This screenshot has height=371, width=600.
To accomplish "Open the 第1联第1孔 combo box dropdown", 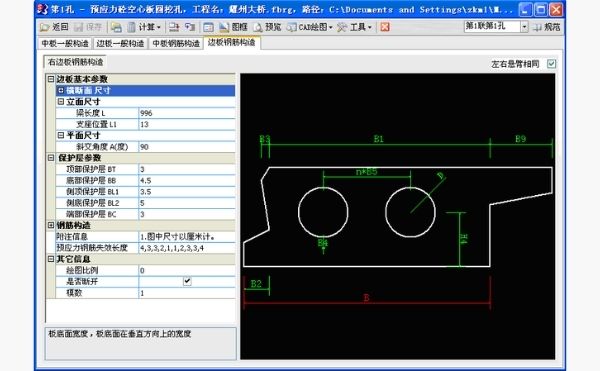I will (x=524, y=26).
